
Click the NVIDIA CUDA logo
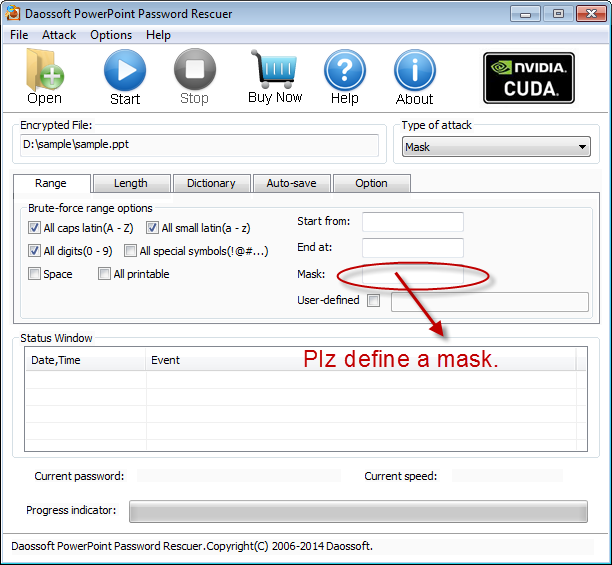(x=529, y=78)
